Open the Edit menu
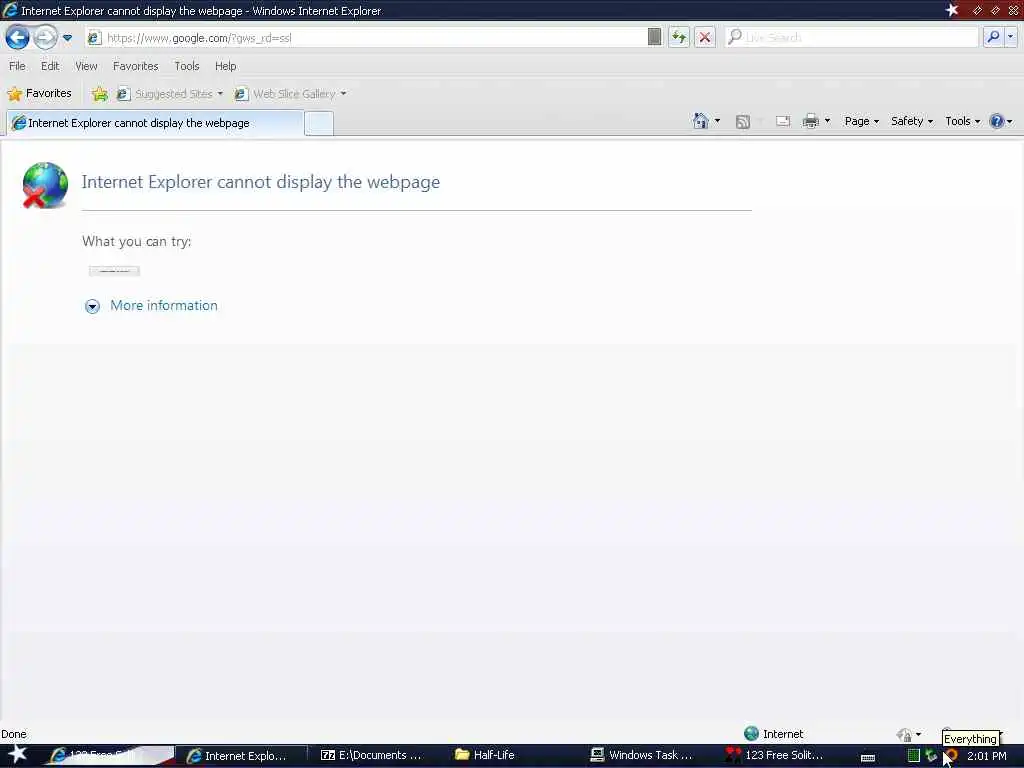This screenshot has height=768, width=1024. click(x=50, y=66)
